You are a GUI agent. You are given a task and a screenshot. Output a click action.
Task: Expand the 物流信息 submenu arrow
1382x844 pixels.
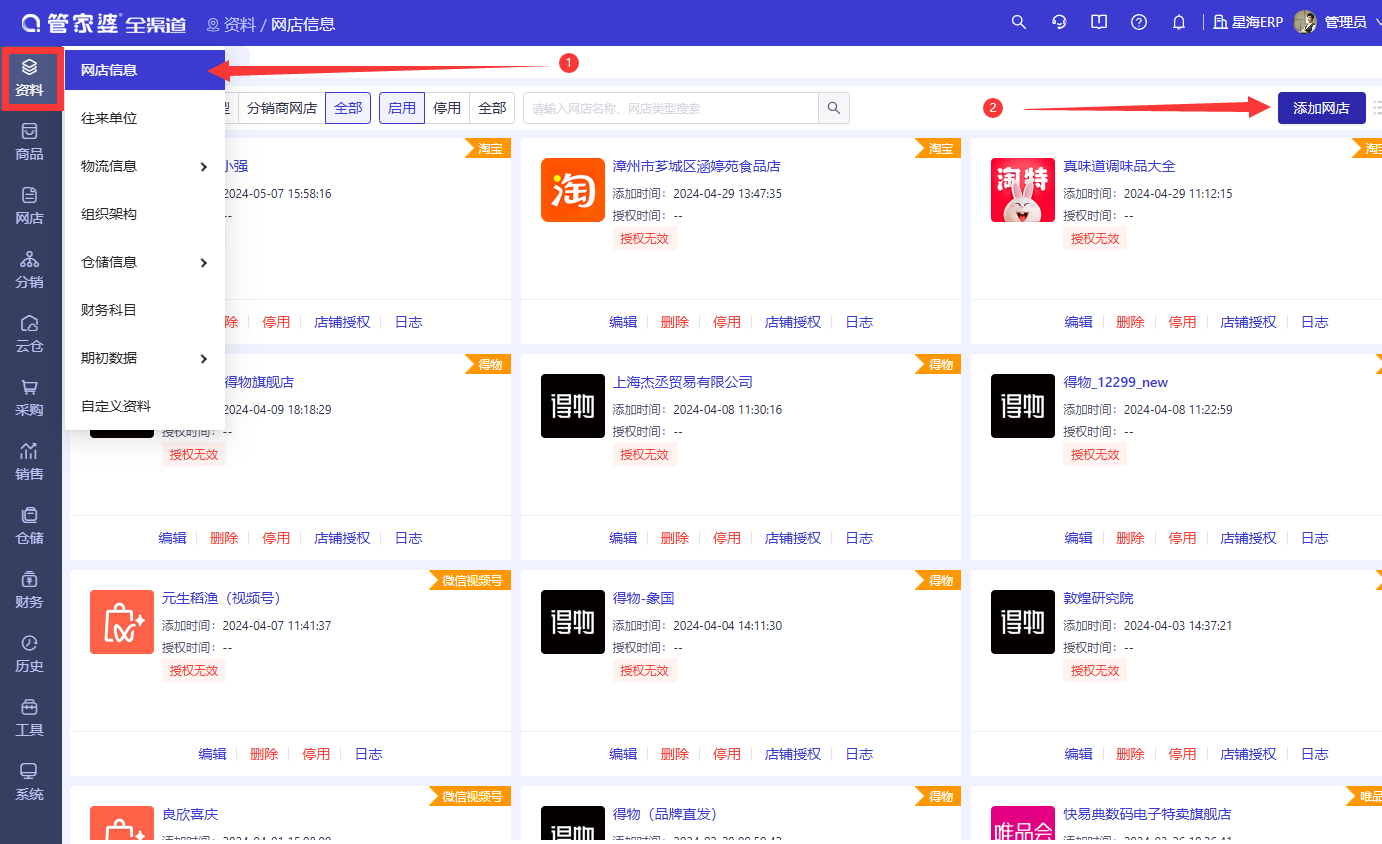click(204, 166)
